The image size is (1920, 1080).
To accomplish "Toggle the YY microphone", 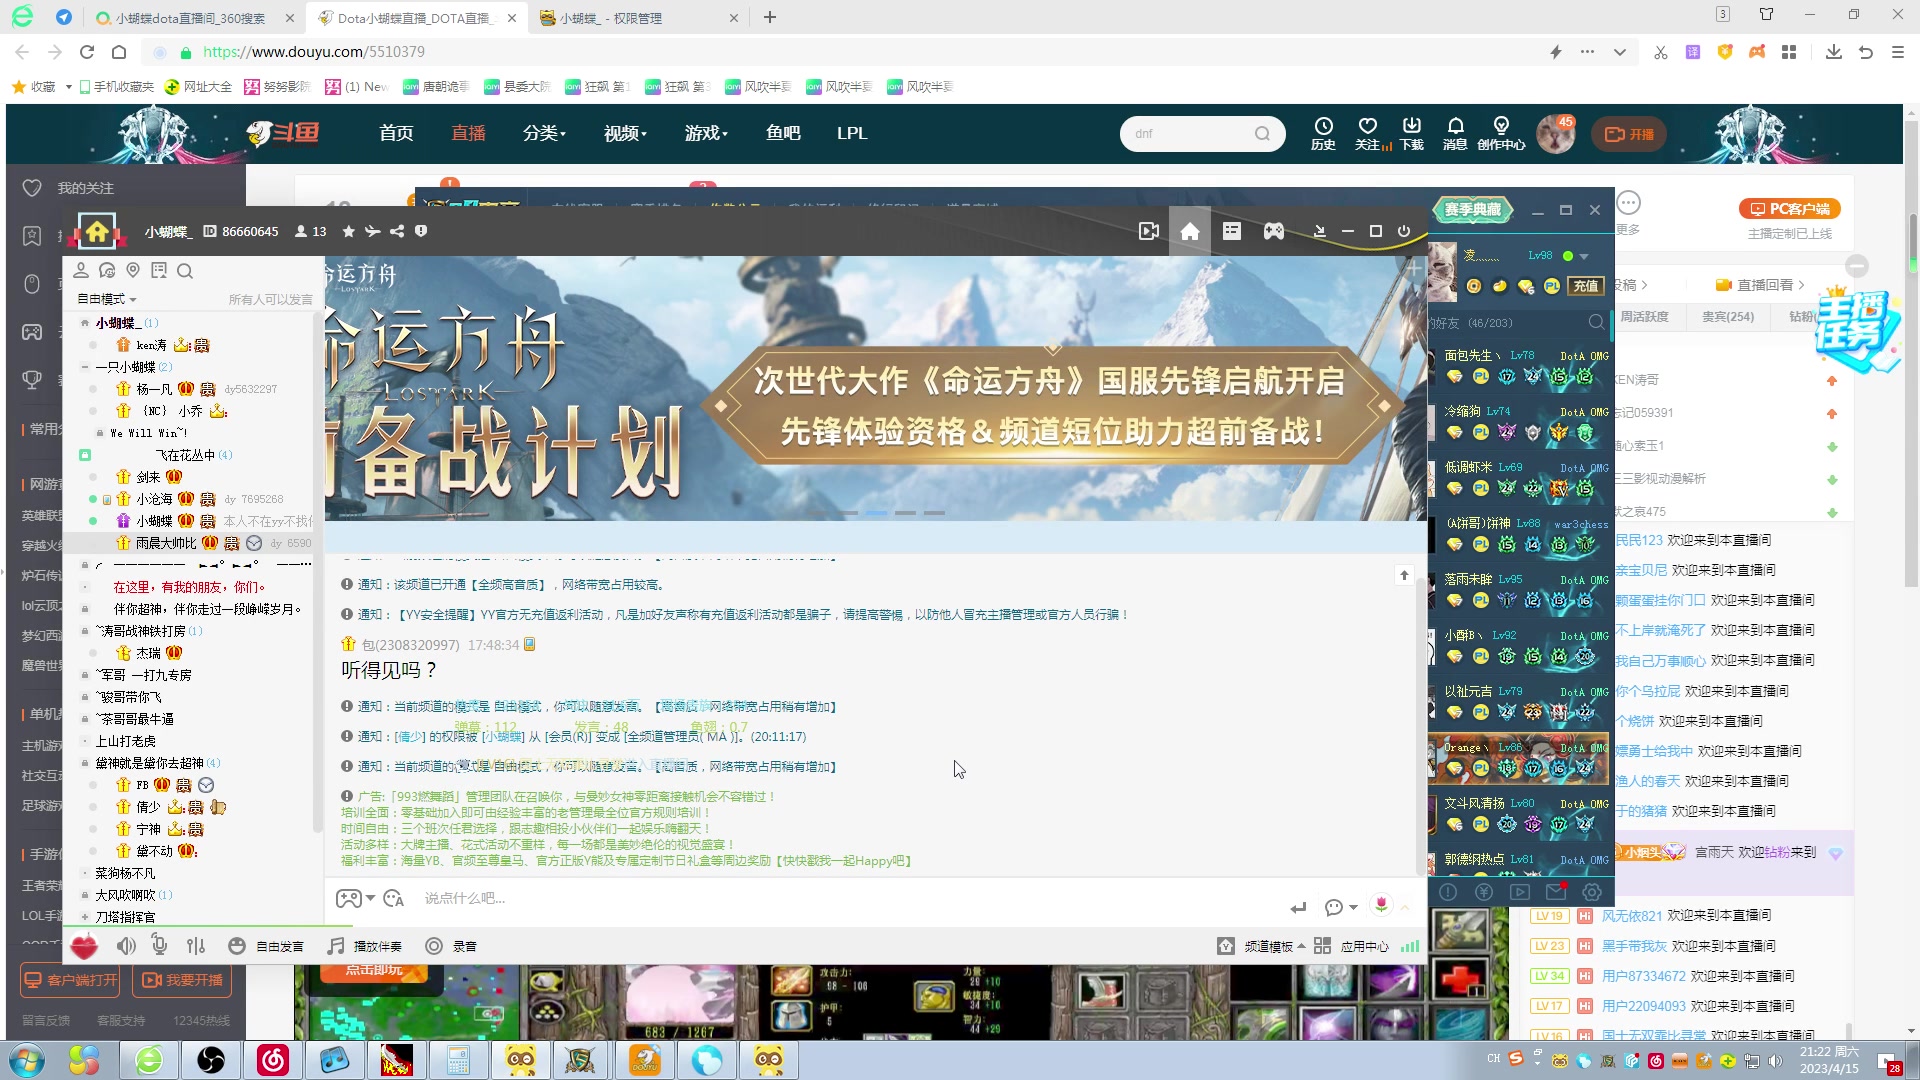I will (159, 945).
